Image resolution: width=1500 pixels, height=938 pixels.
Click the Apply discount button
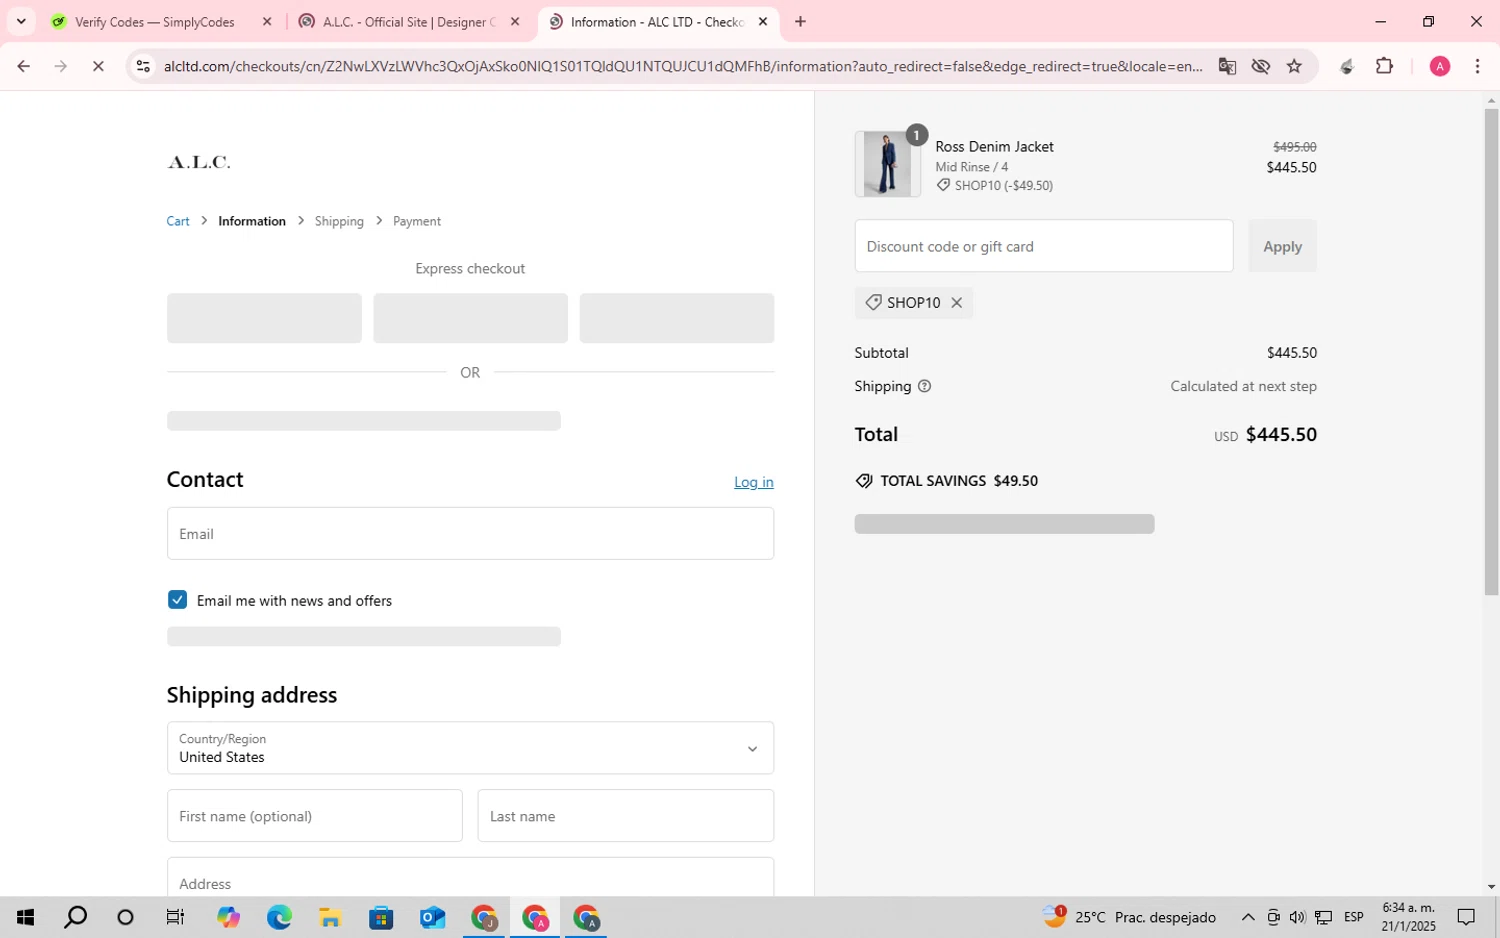point(1282,246)
